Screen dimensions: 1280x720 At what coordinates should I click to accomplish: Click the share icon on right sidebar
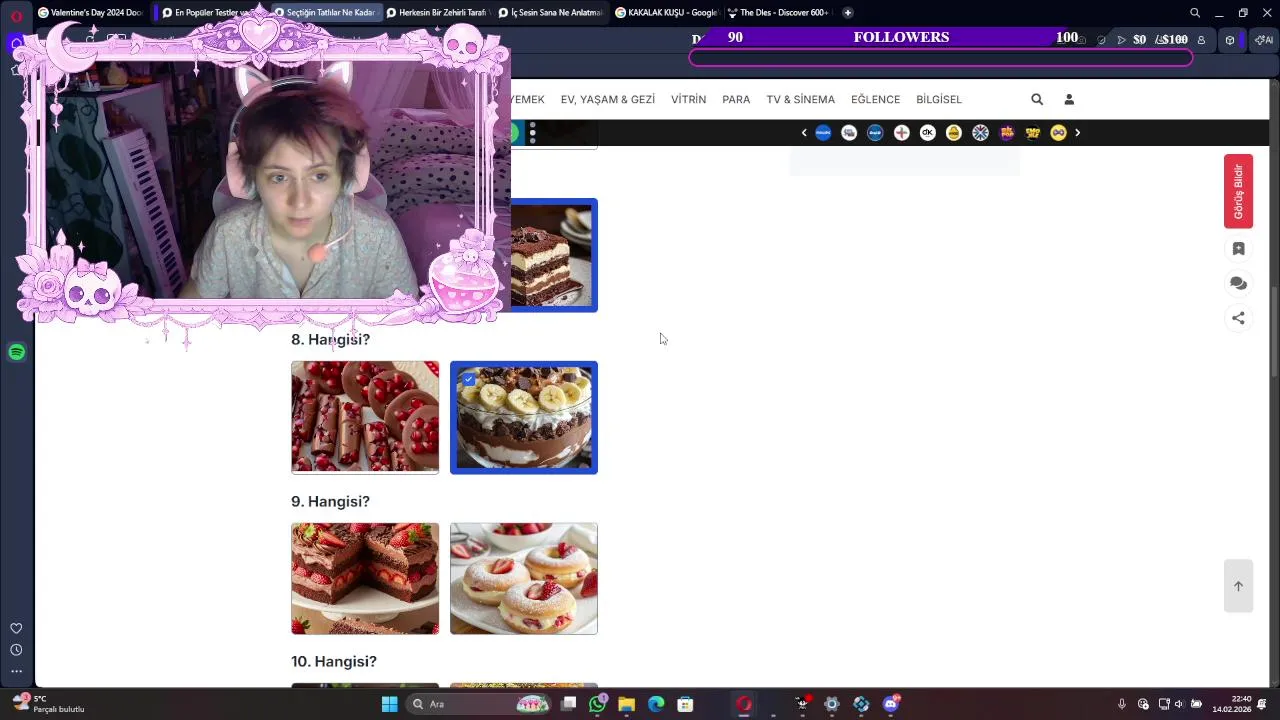tap(1238, 318)
